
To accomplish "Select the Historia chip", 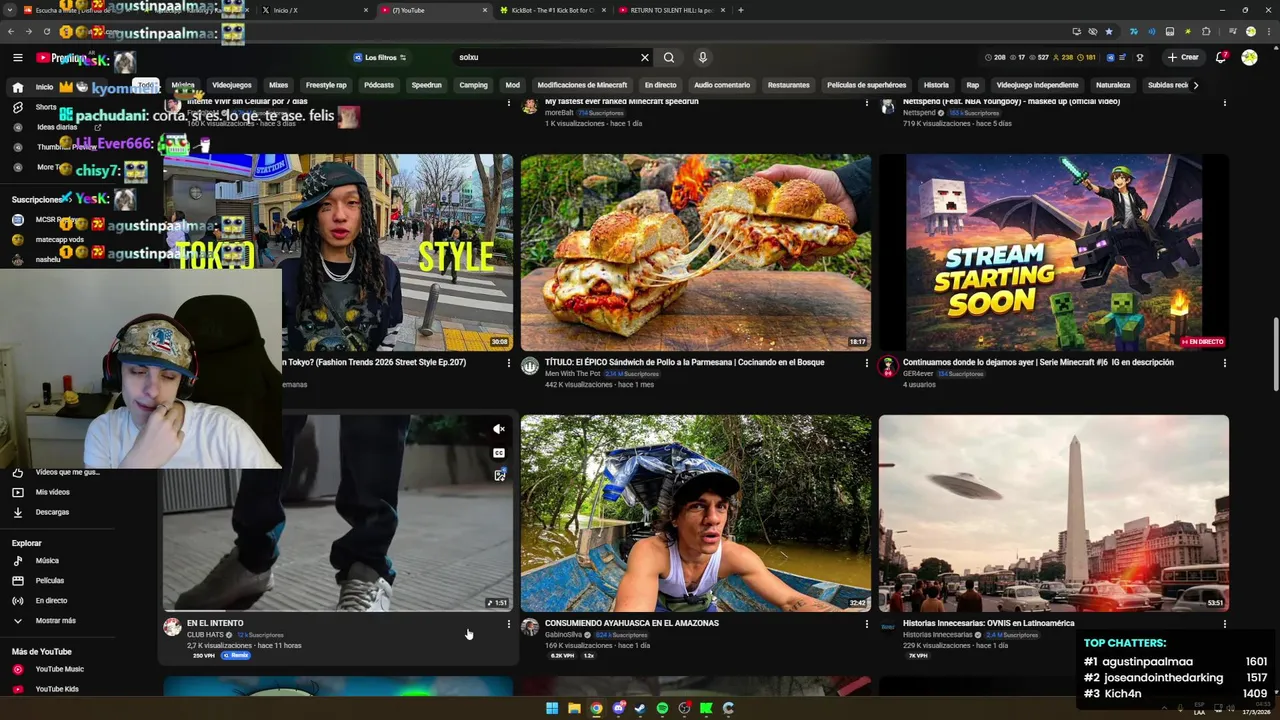I will (936, 85).
